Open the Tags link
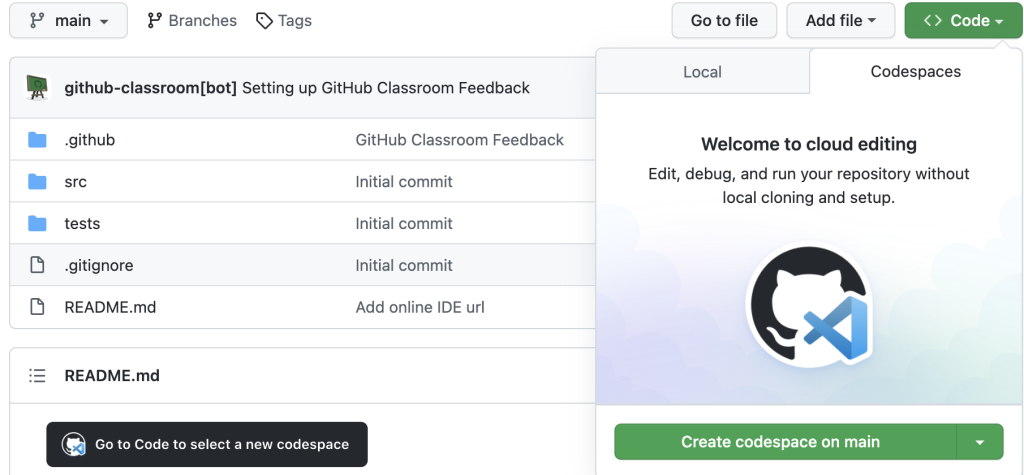1024x475 pixels. 284,20
